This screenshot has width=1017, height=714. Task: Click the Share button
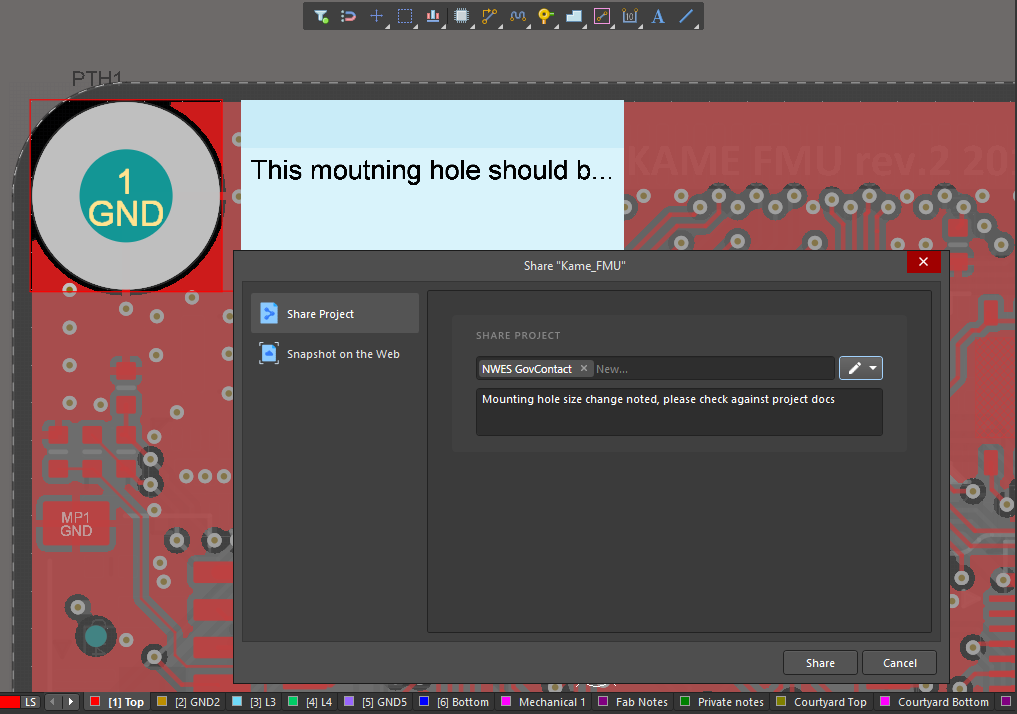820,663
